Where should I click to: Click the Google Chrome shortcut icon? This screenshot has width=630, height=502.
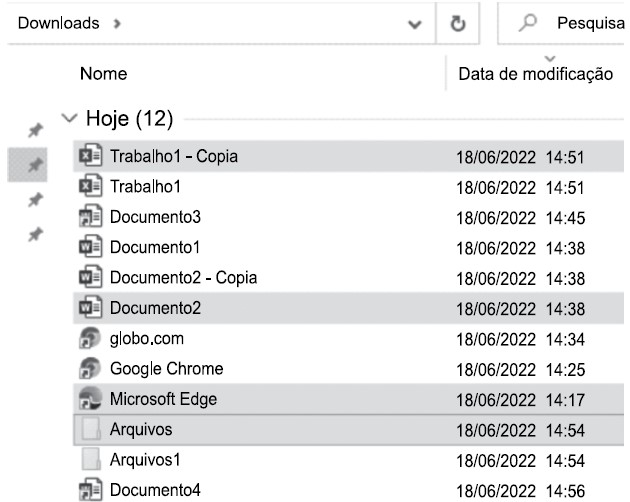coord(90,369)
